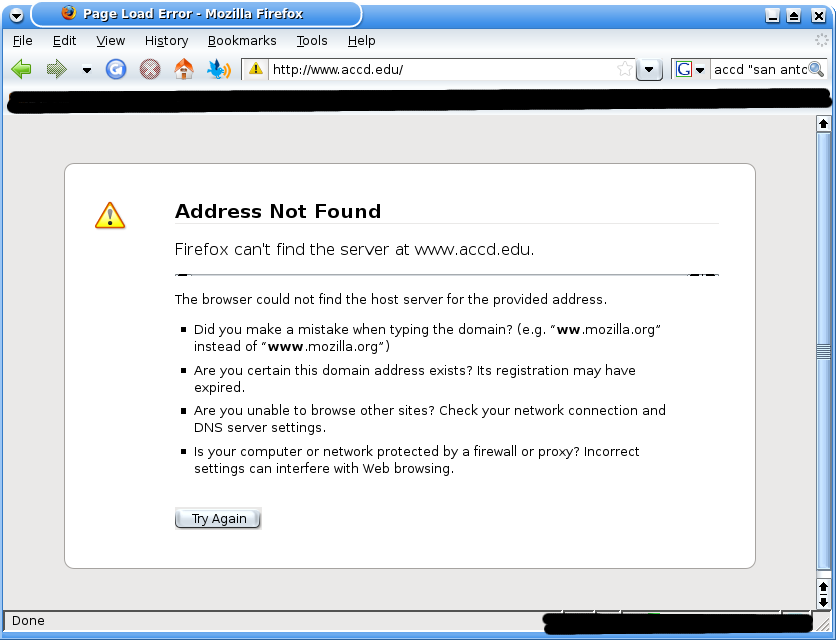Image resolution: width=836 pixels, height=640 pixels.
Task: Click the bullet about mistake typing the domain
Action: click(x=427, y=338)
